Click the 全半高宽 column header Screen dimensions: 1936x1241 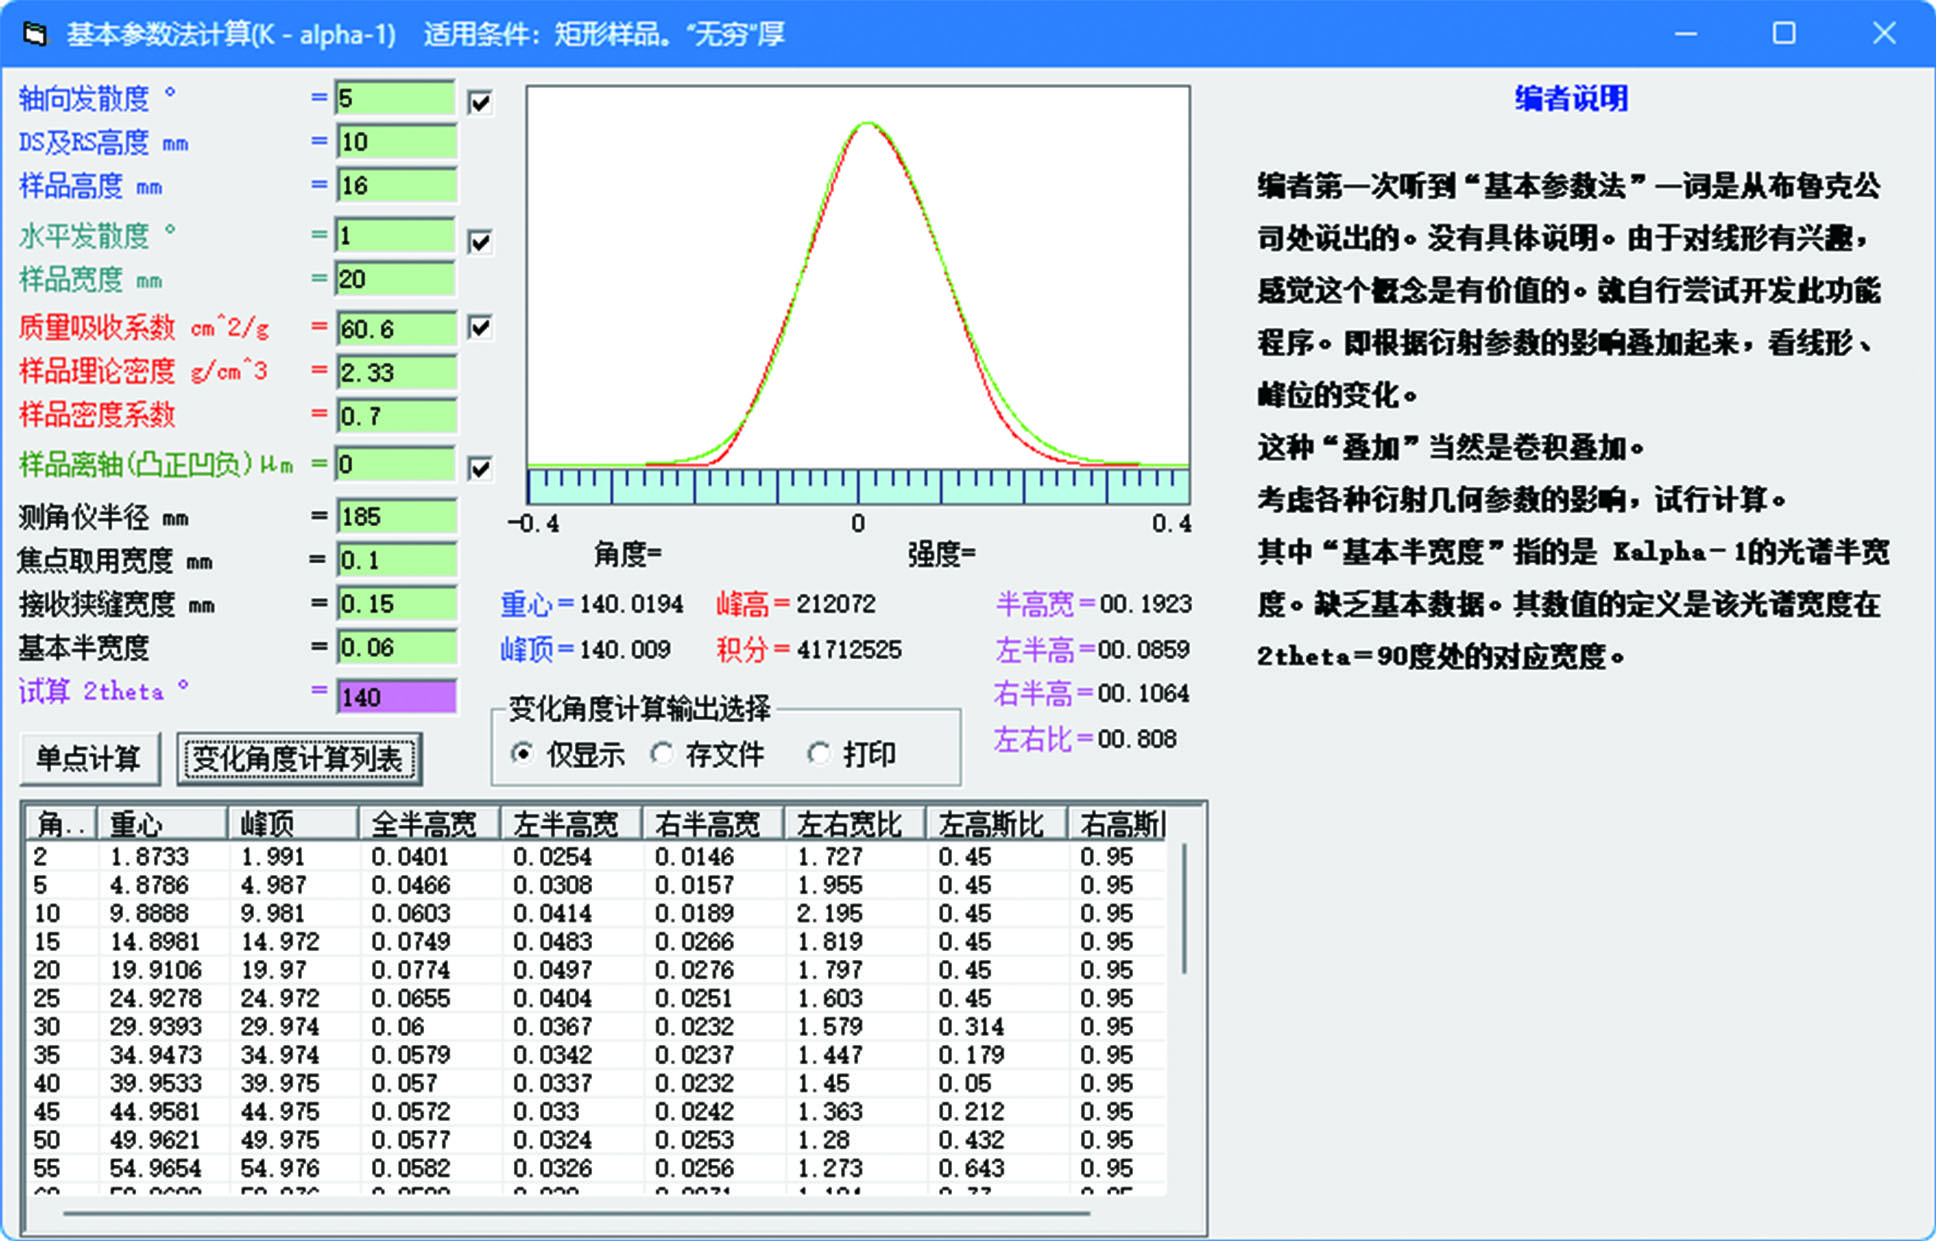click(429, 824)
